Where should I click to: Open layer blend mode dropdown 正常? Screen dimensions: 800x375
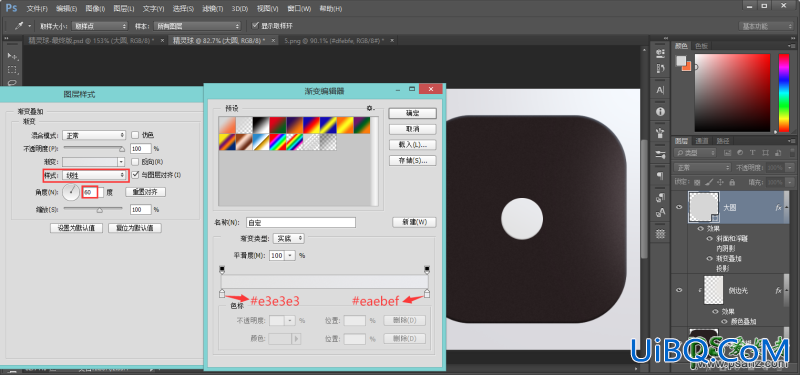click(x=703, y=167)
